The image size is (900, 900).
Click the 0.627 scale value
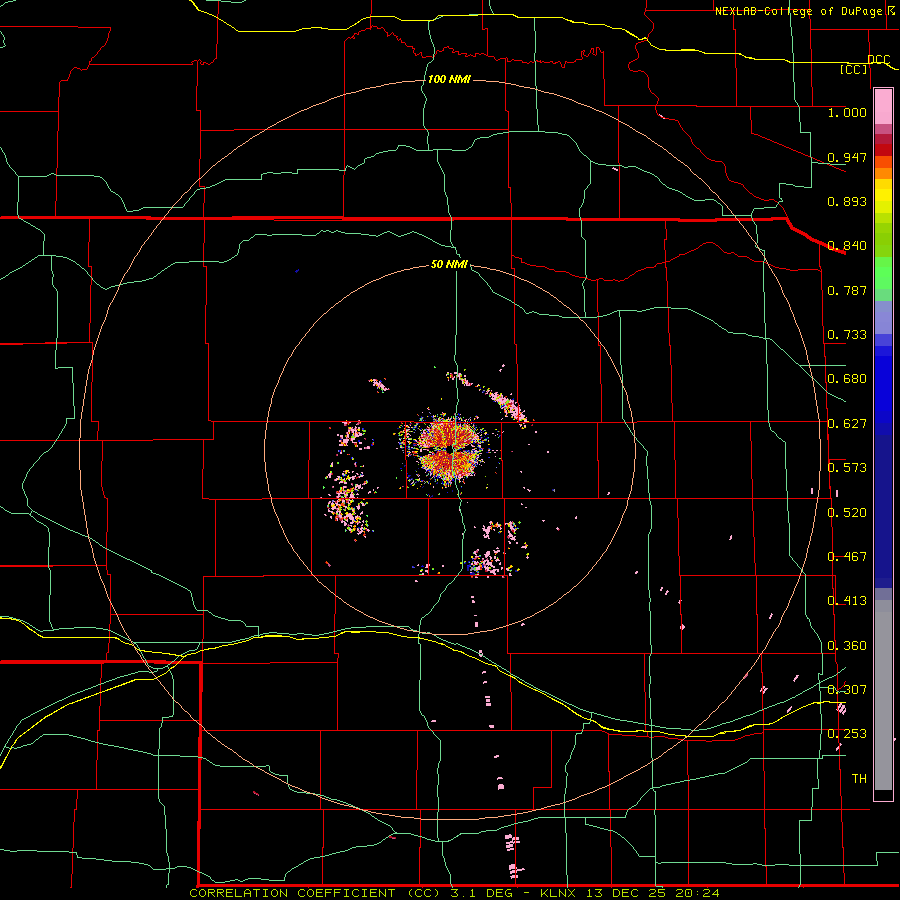coord(847,424)
